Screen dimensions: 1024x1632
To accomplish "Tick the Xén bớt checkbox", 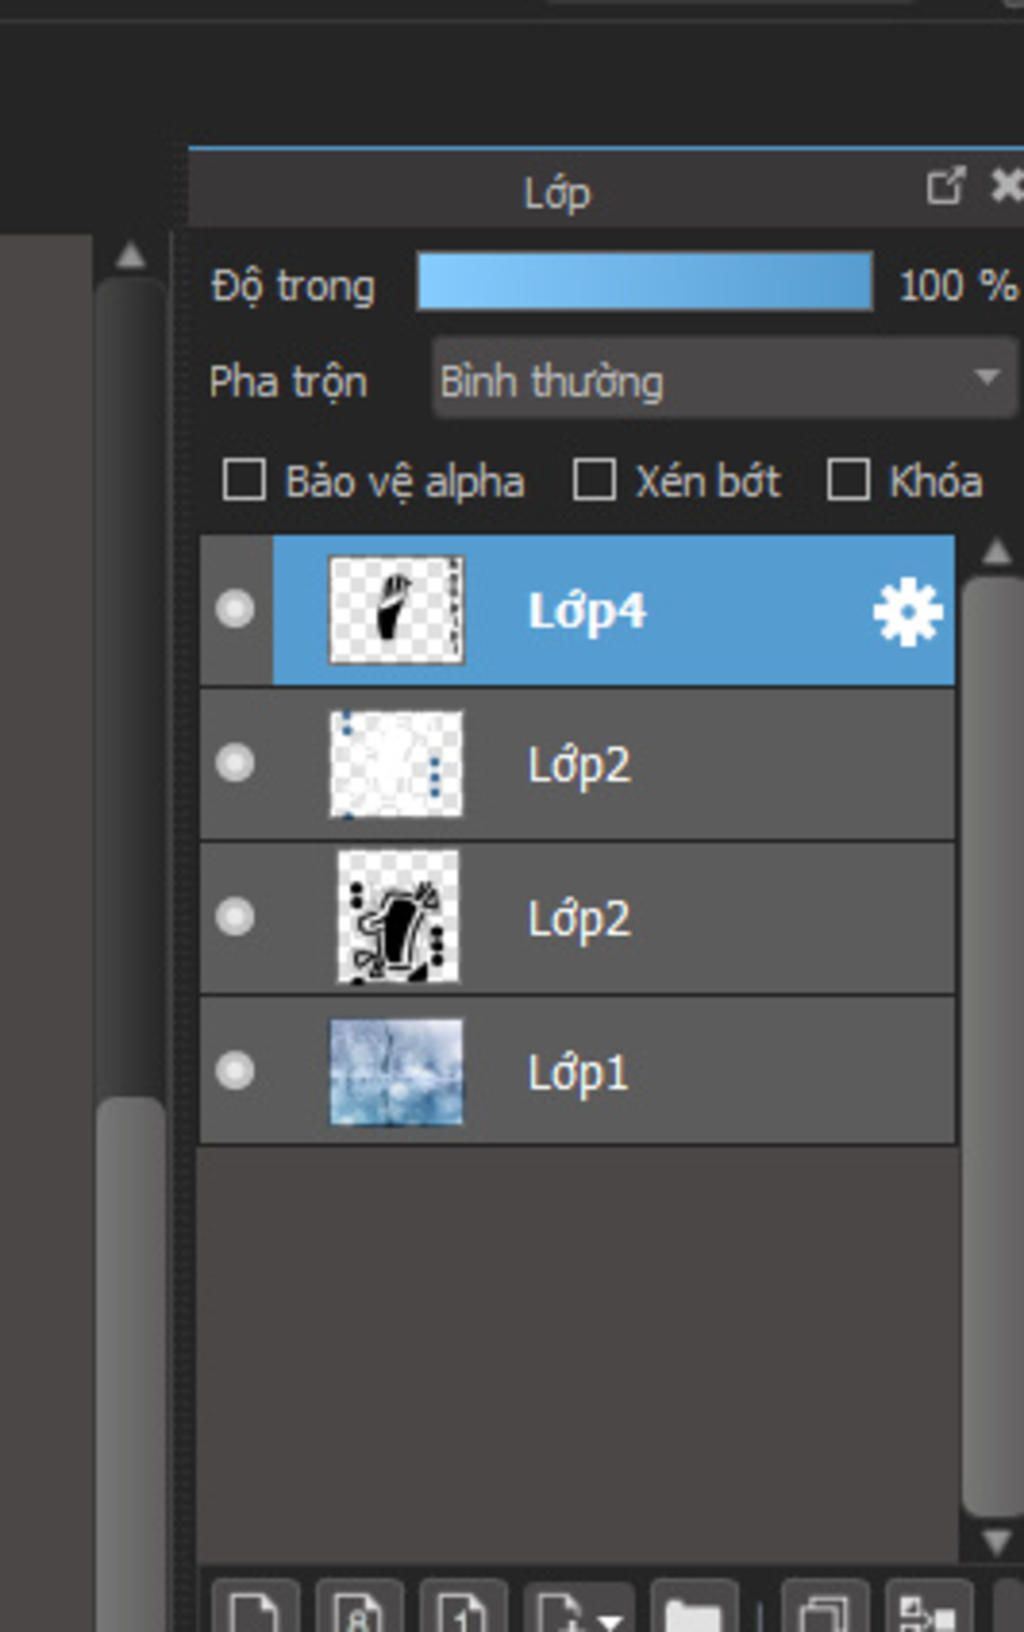I will click(593, 480).
